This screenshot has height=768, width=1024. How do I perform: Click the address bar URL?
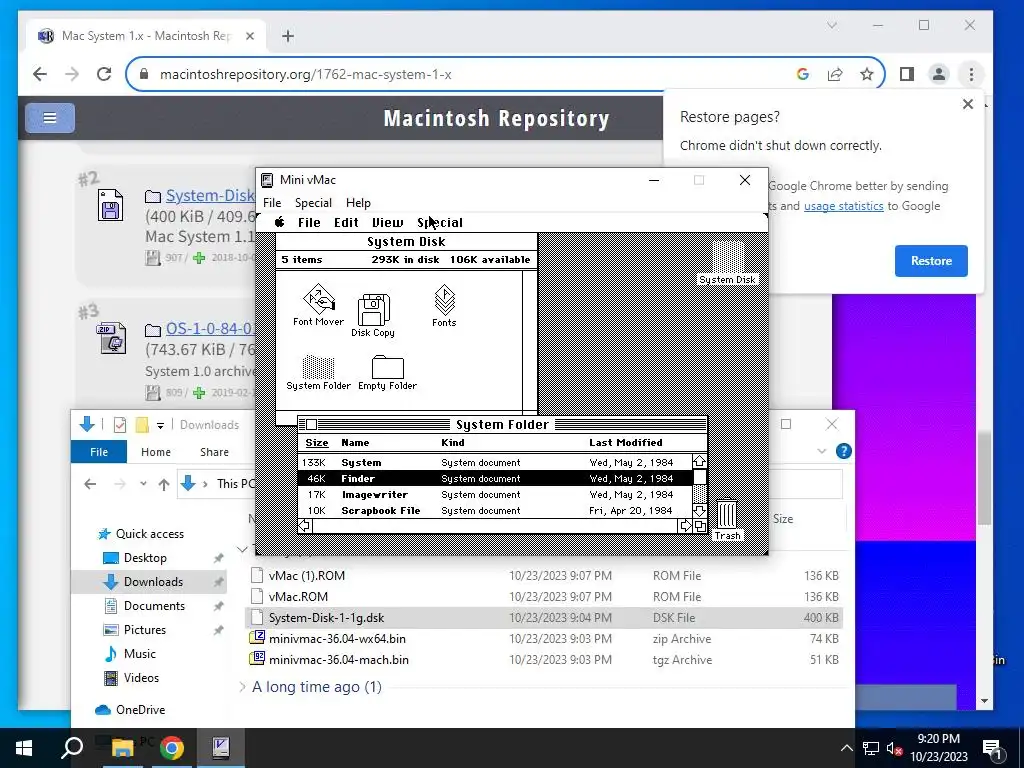point(306,74)
